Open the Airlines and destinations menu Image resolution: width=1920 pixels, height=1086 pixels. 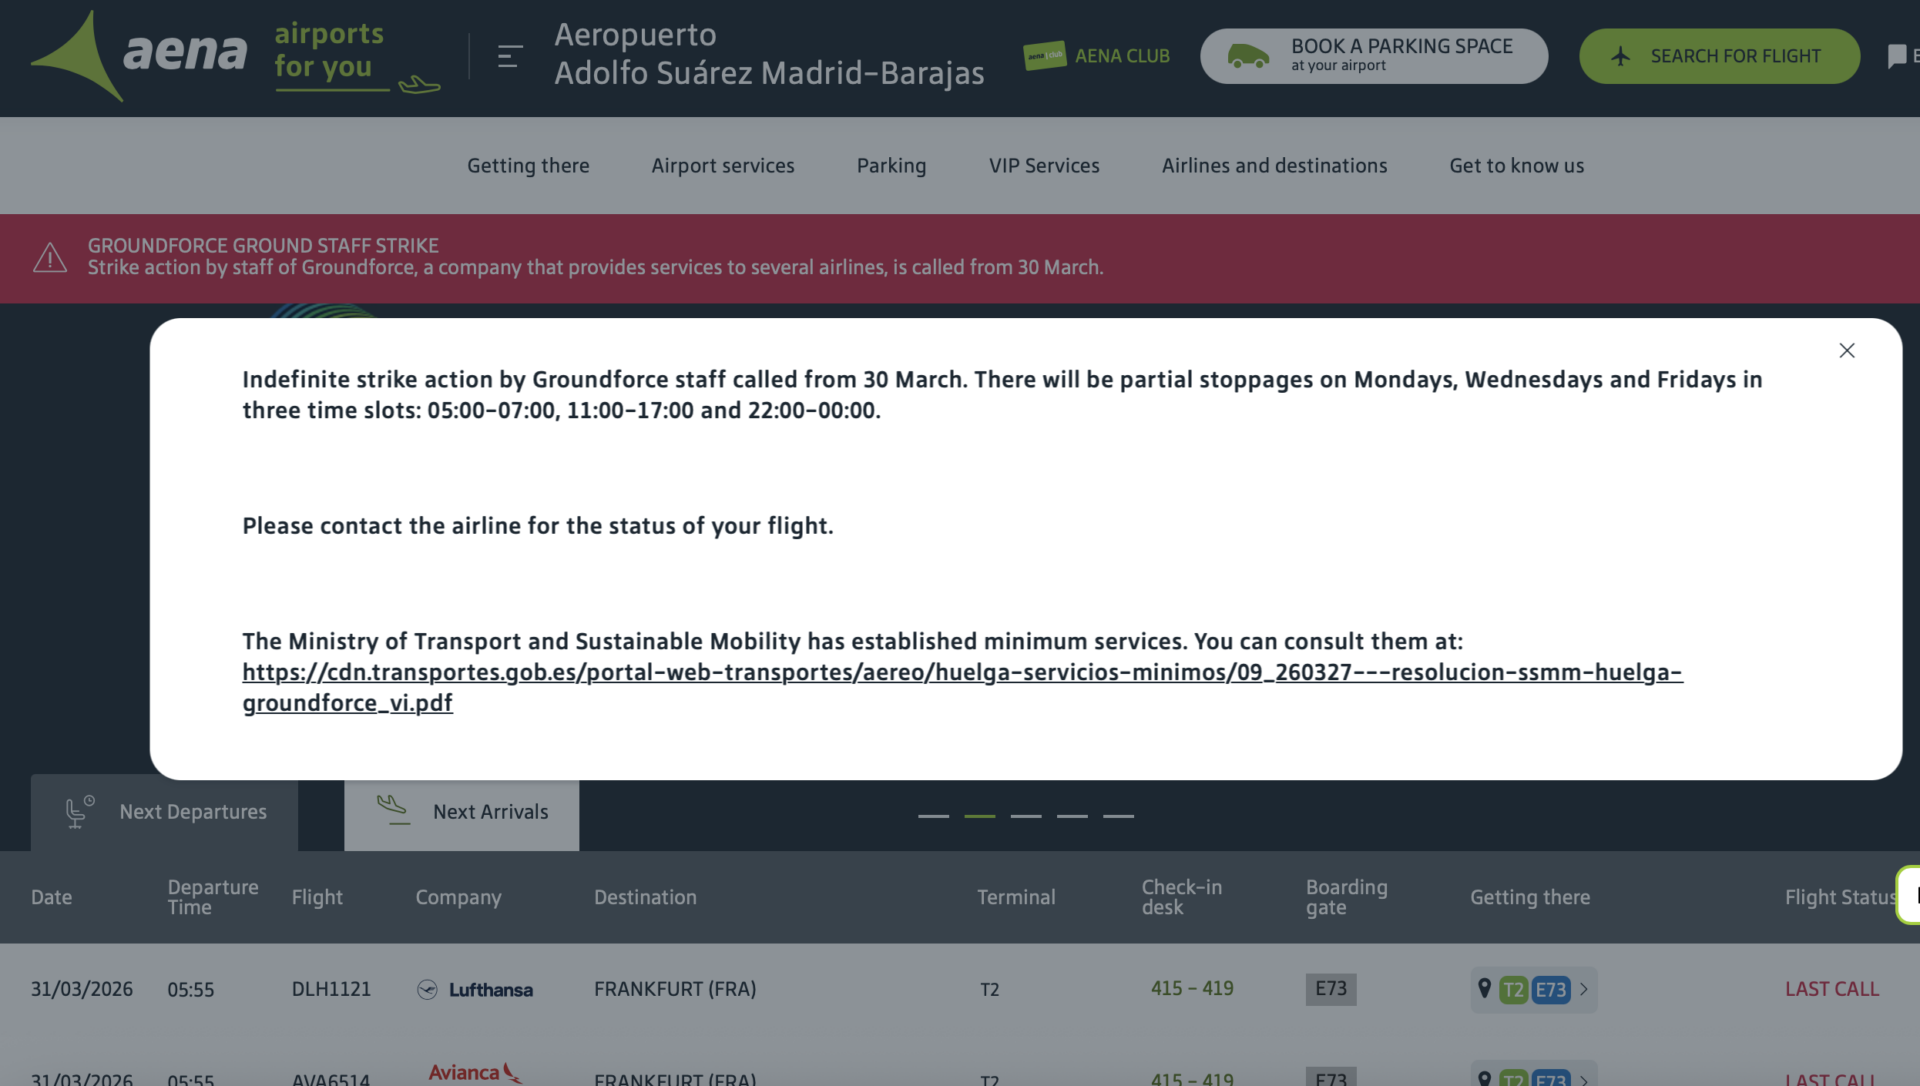point(1274,166)
